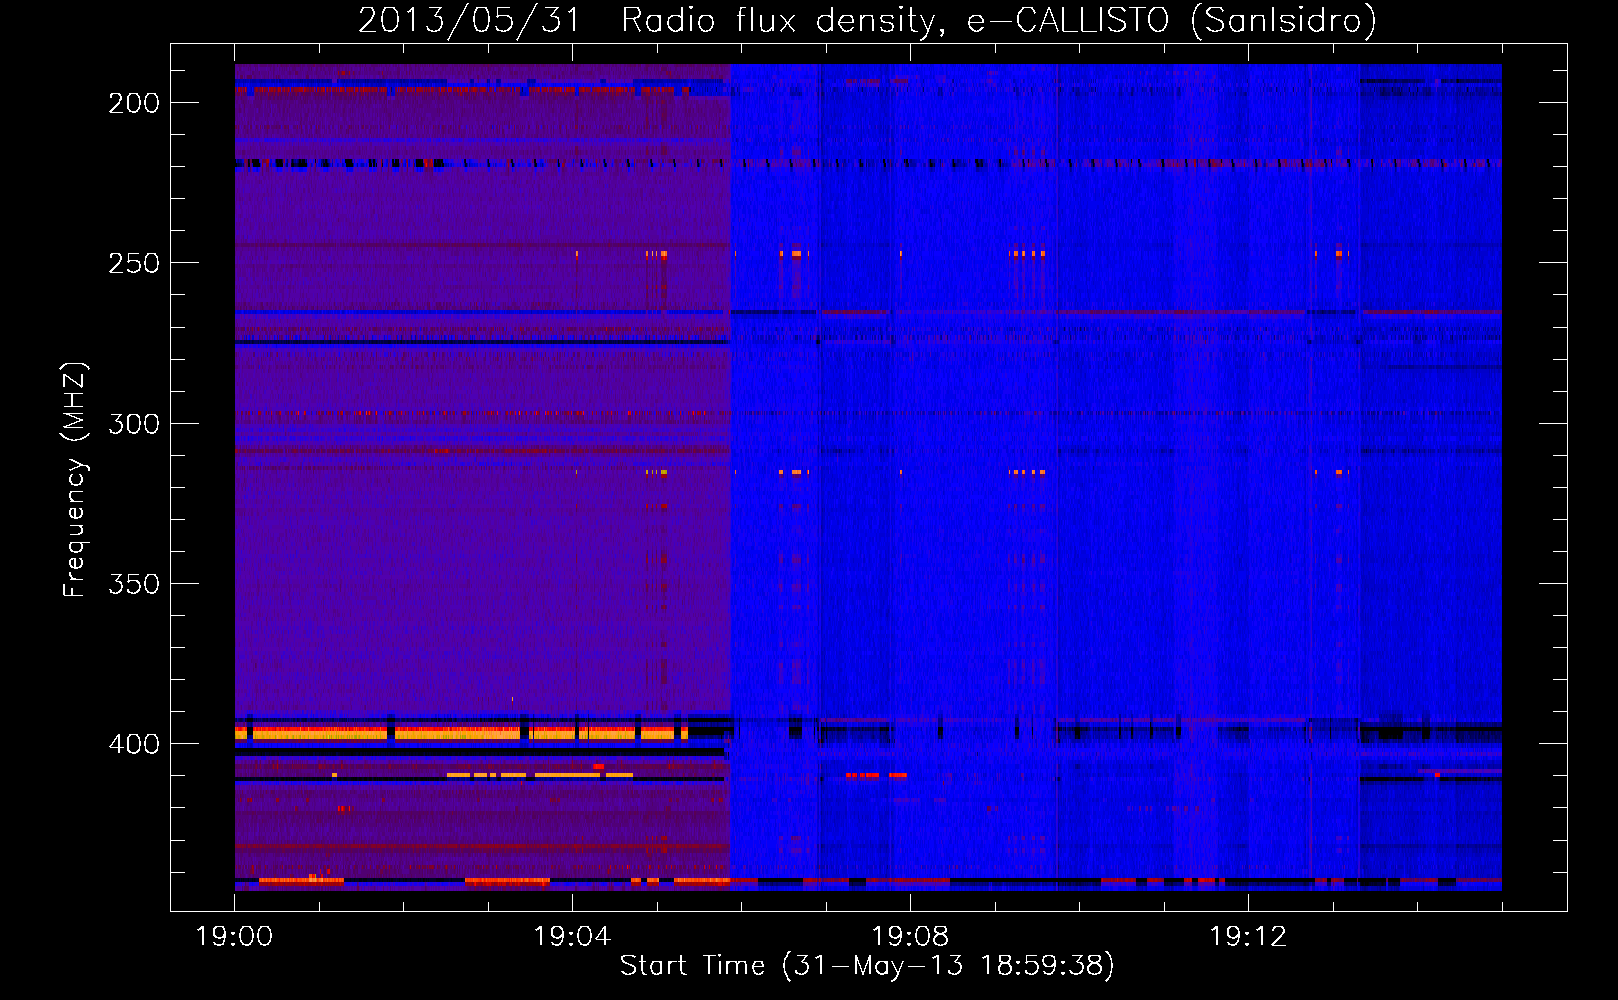The height and width of the screenshot is (1000, 1618).
Task: Click the 300 frequency tick label
Action: tap(134, 424)
